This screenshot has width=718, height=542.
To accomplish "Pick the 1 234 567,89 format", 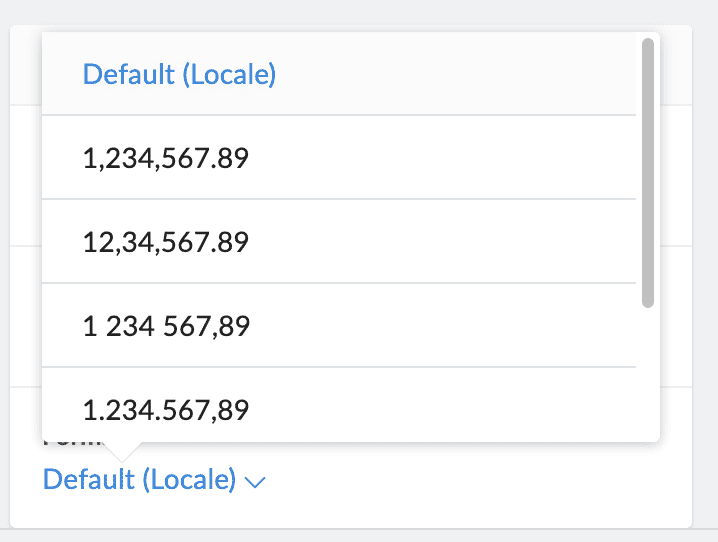I will tap(165, 326).
